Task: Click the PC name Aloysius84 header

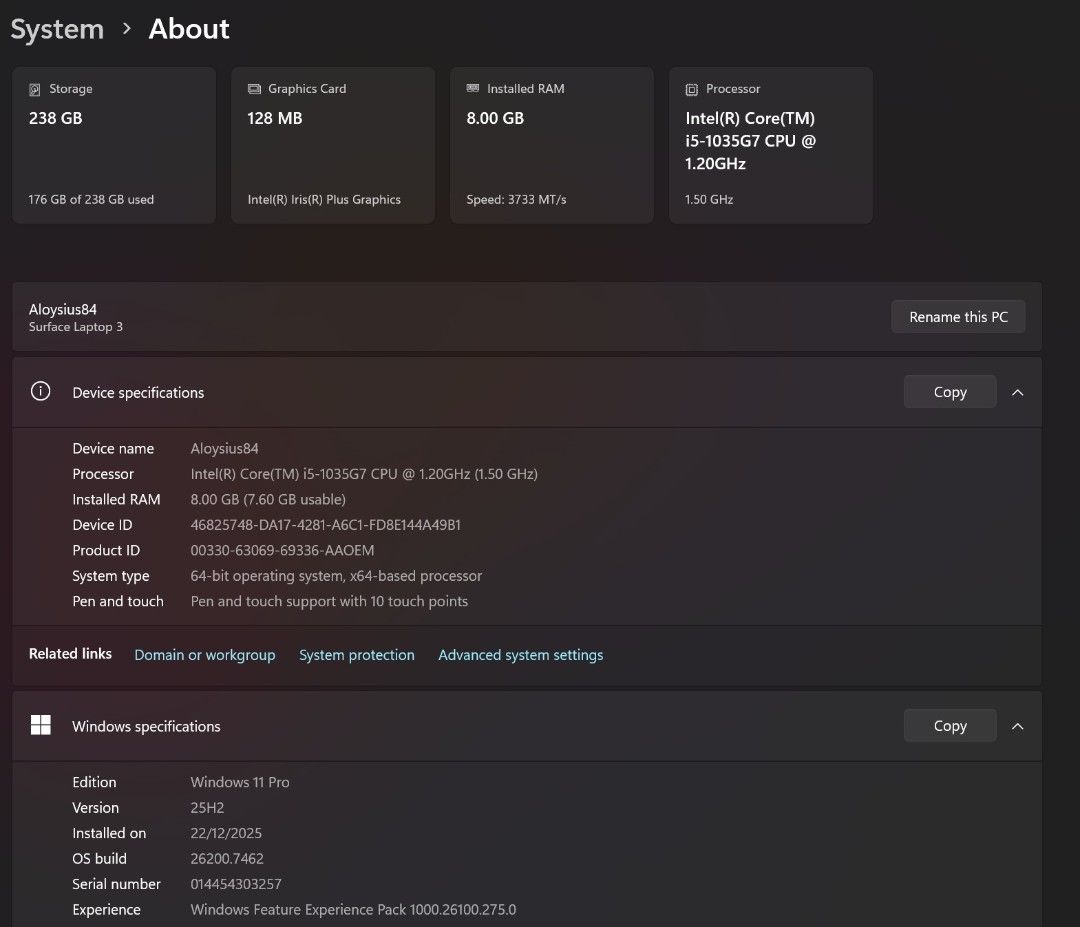Action: (x=63, y=309)
